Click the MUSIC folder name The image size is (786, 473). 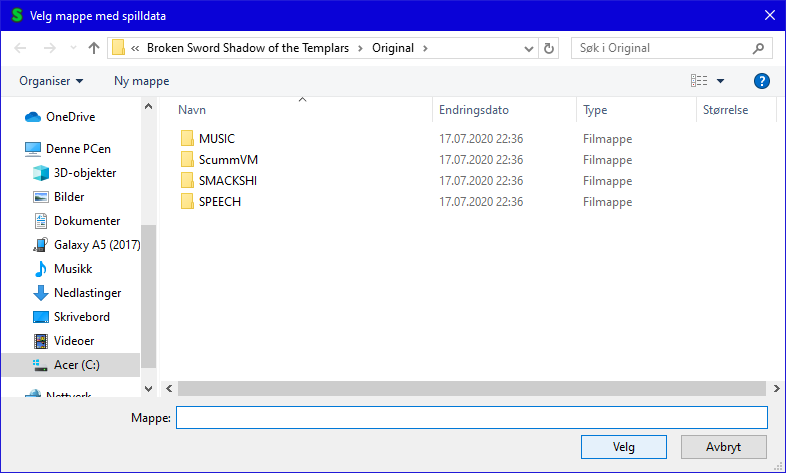217,138
